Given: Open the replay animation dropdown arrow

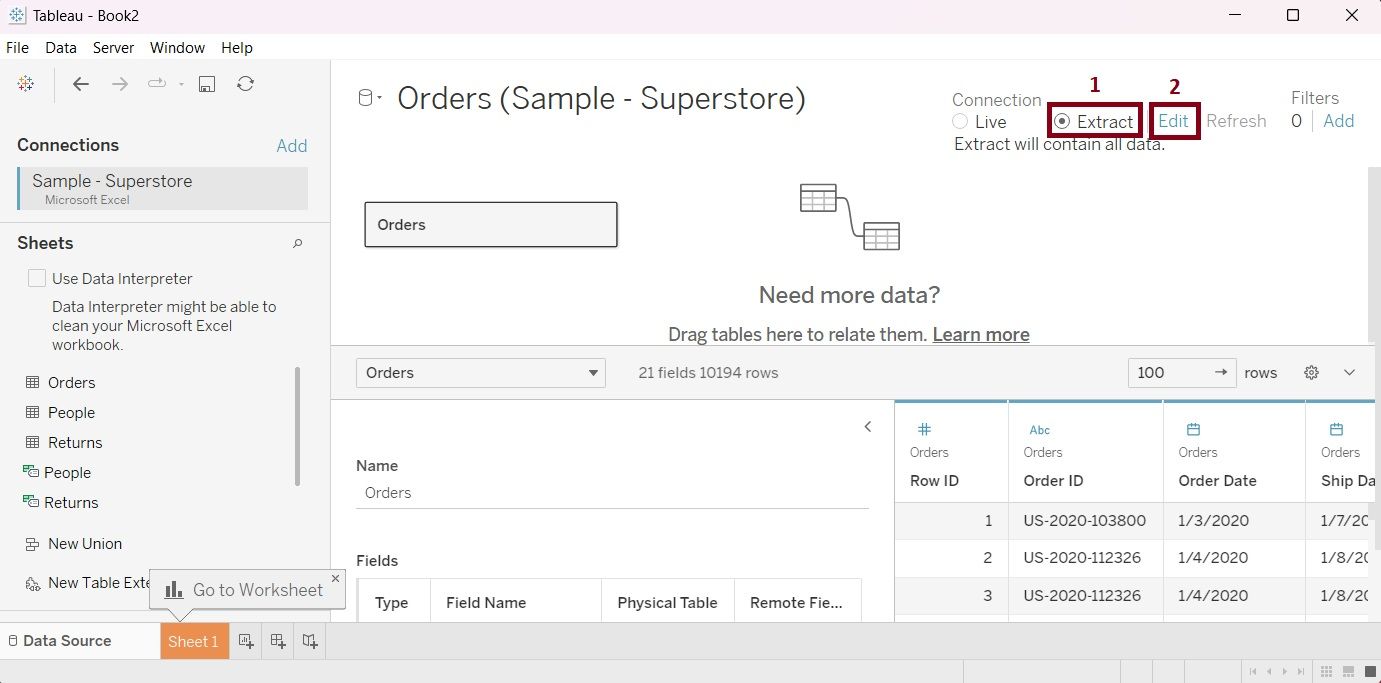Looking at the screenshot, I should click(181, 85).
